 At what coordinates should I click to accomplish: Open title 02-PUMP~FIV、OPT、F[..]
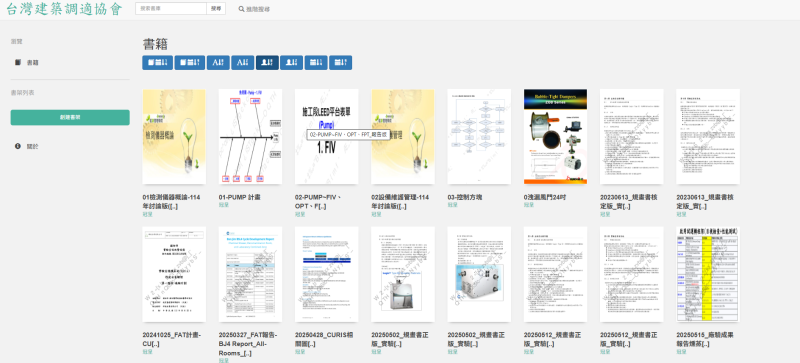coord(318,202)
